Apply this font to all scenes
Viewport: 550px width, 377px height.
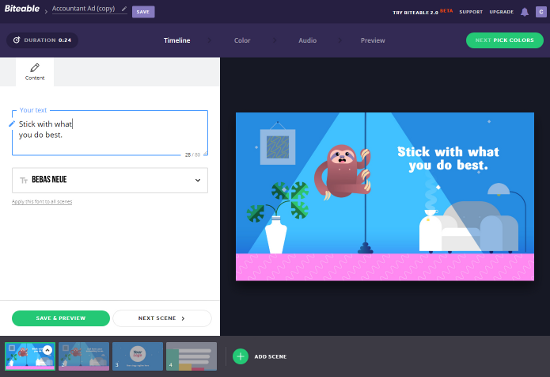click(x=42, y=202)
